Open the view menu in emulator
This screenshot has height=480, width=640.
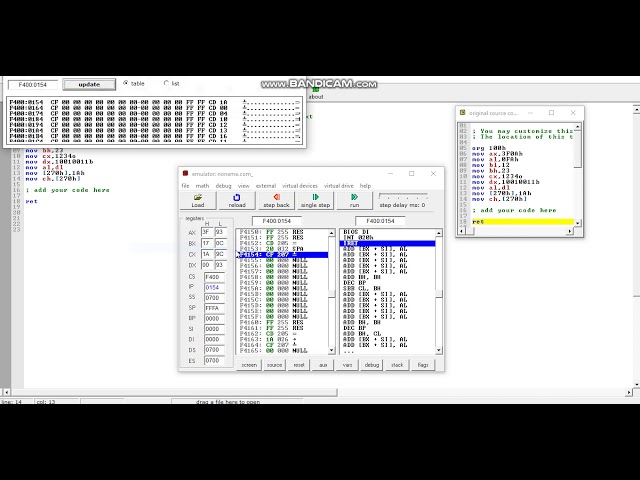point(244,186)
